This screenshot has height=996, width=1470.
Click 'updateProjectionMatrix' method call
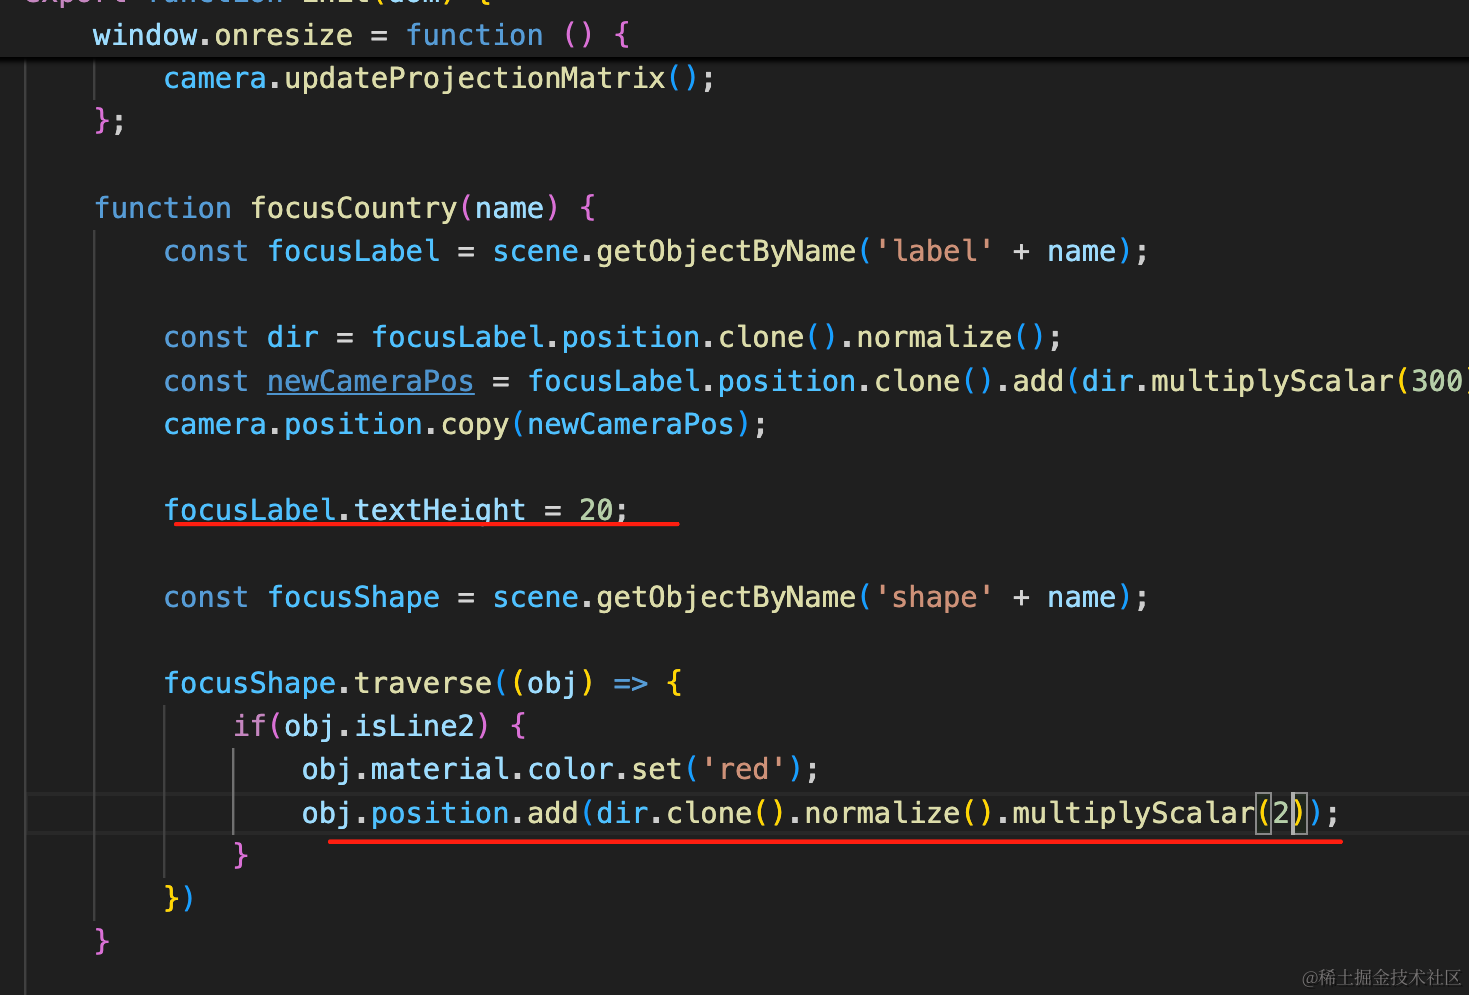[x=475, y=78]
